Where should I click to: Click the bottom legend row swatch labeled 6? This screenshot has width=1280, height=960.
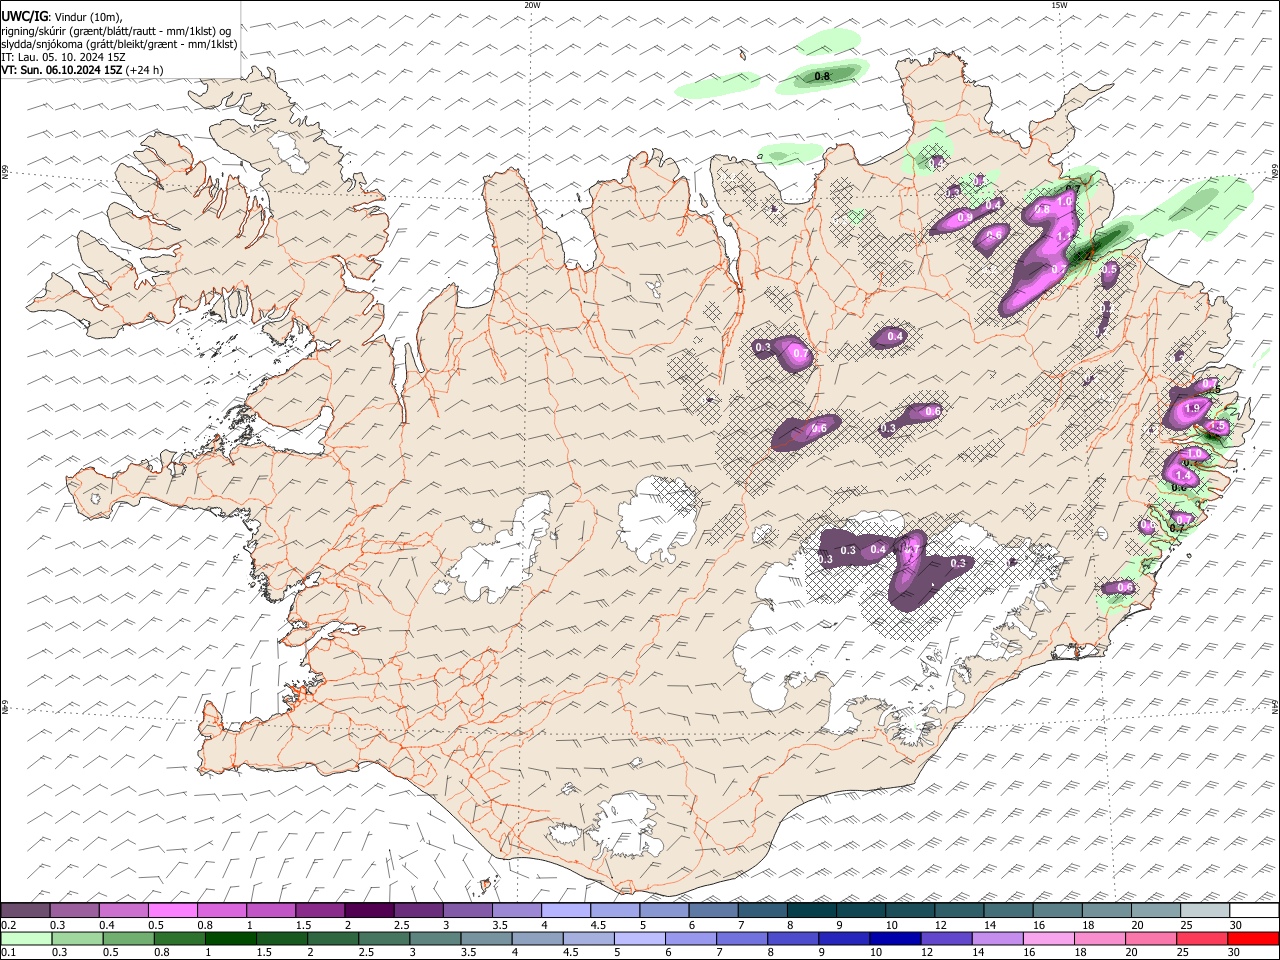691,939
